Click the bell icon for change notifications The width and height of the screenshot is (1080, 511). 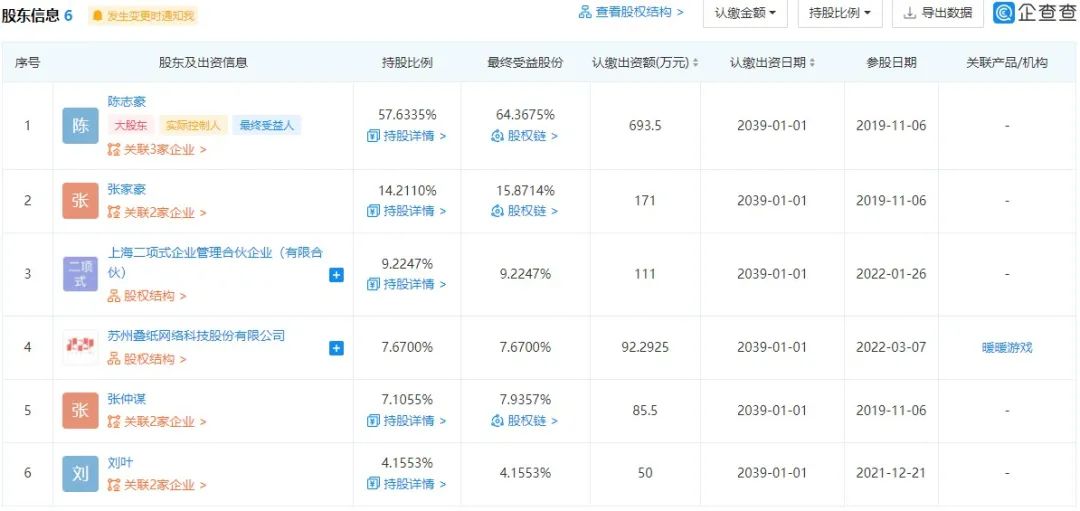[98, 15]
